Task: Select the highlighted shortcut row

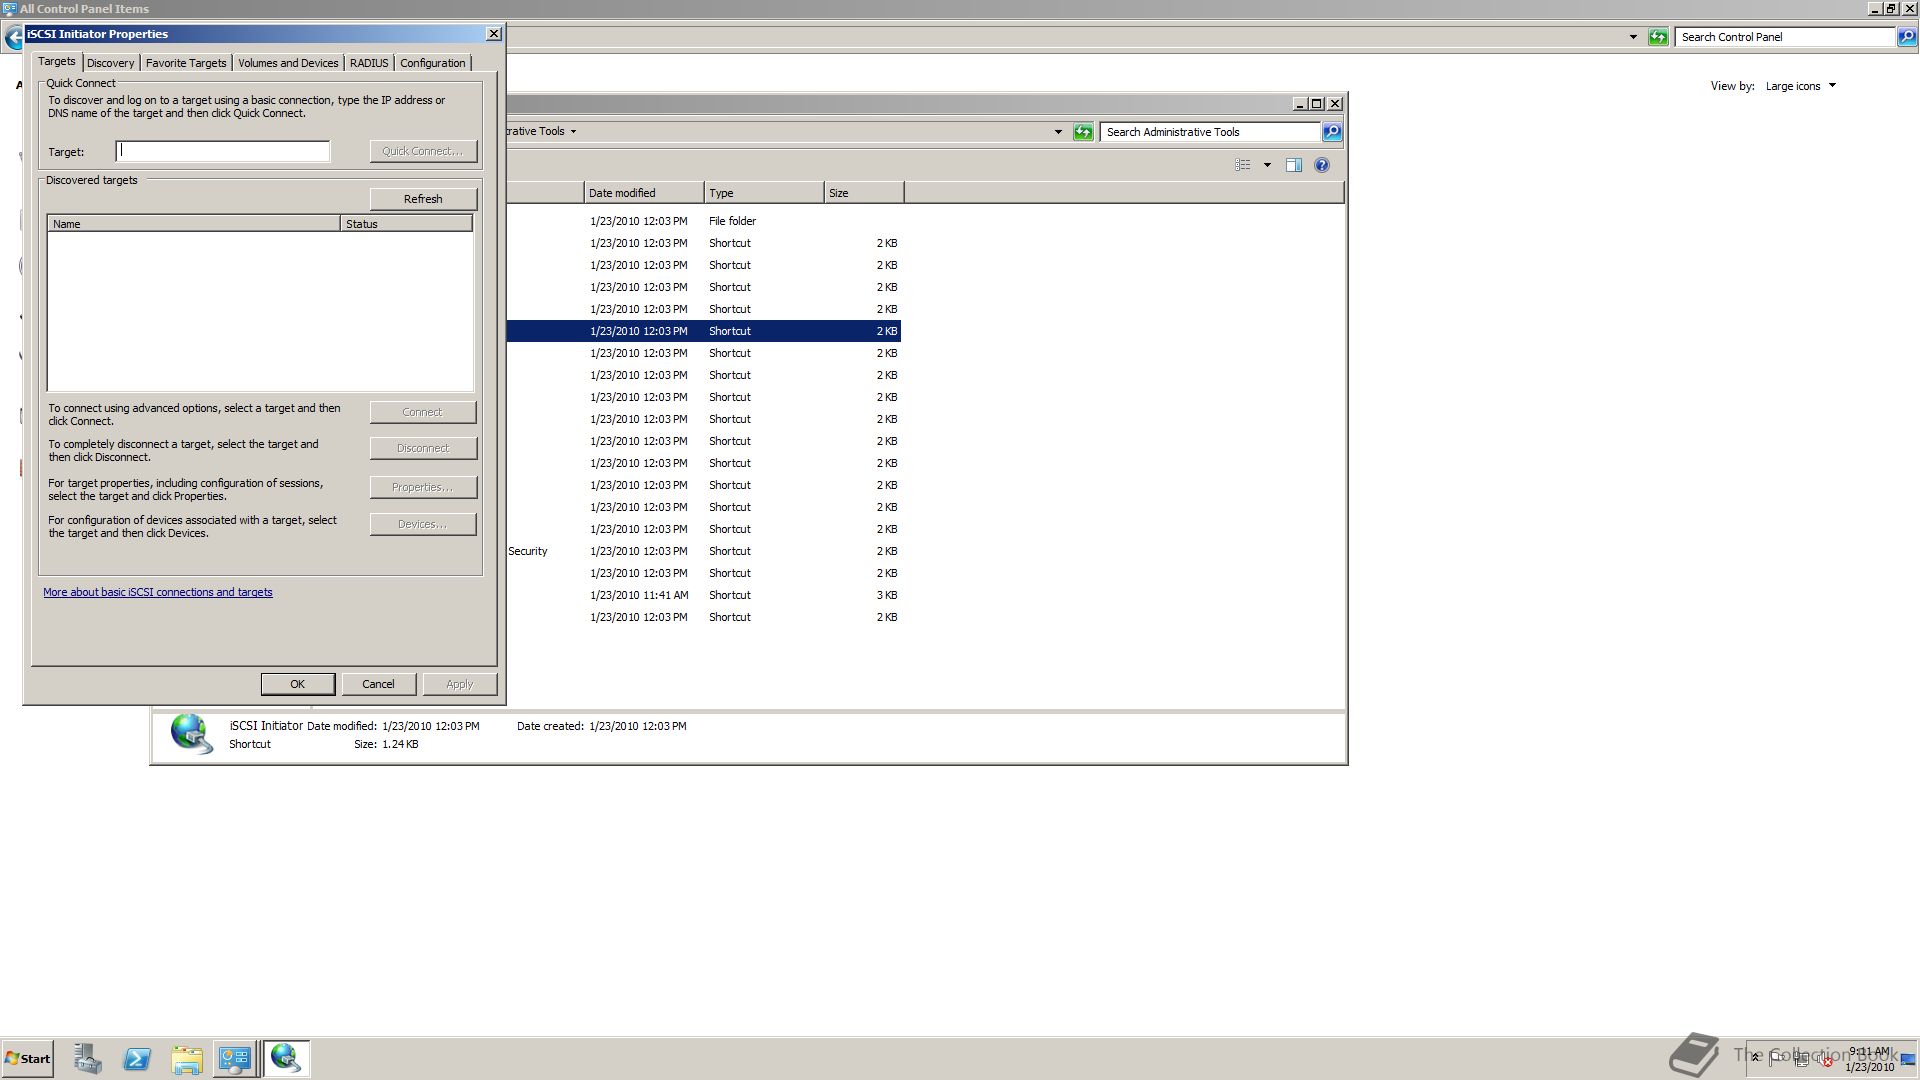Action: (704, 331)
